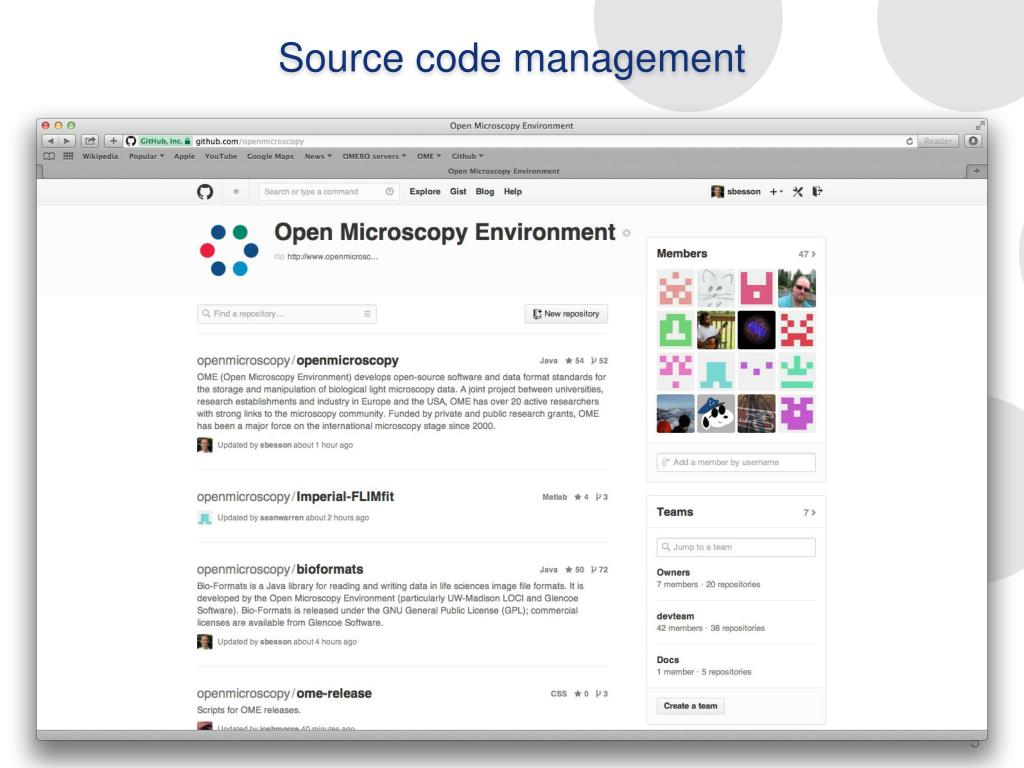Open the GitHub Octocat home logo
1024x768 pixels.
[x=205, y=191]
